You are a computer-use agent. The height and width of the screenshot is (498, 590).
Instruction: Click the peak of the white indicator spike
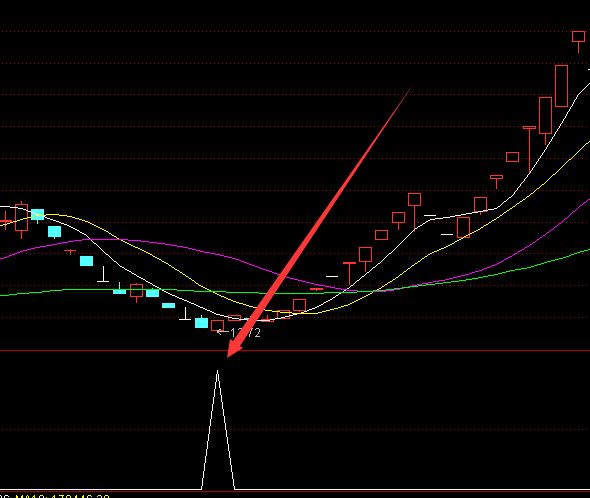click(x=217, y=372)
